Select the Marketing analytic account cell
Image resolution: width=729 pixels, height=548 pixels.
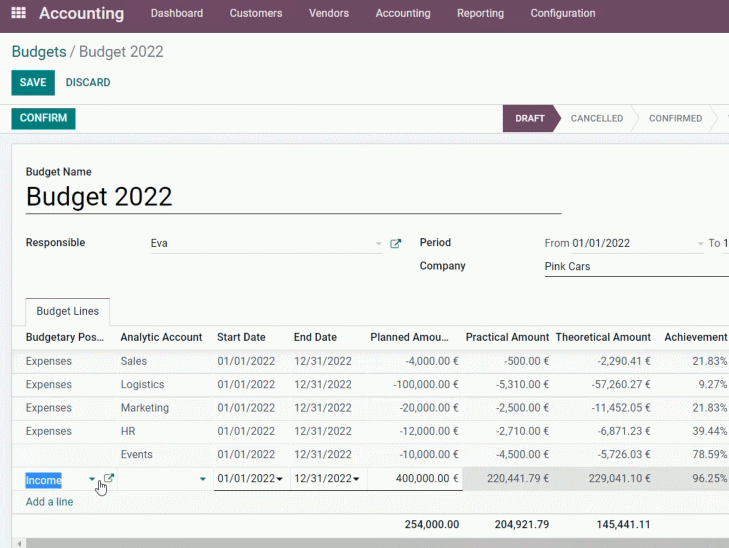pos(145,408)
